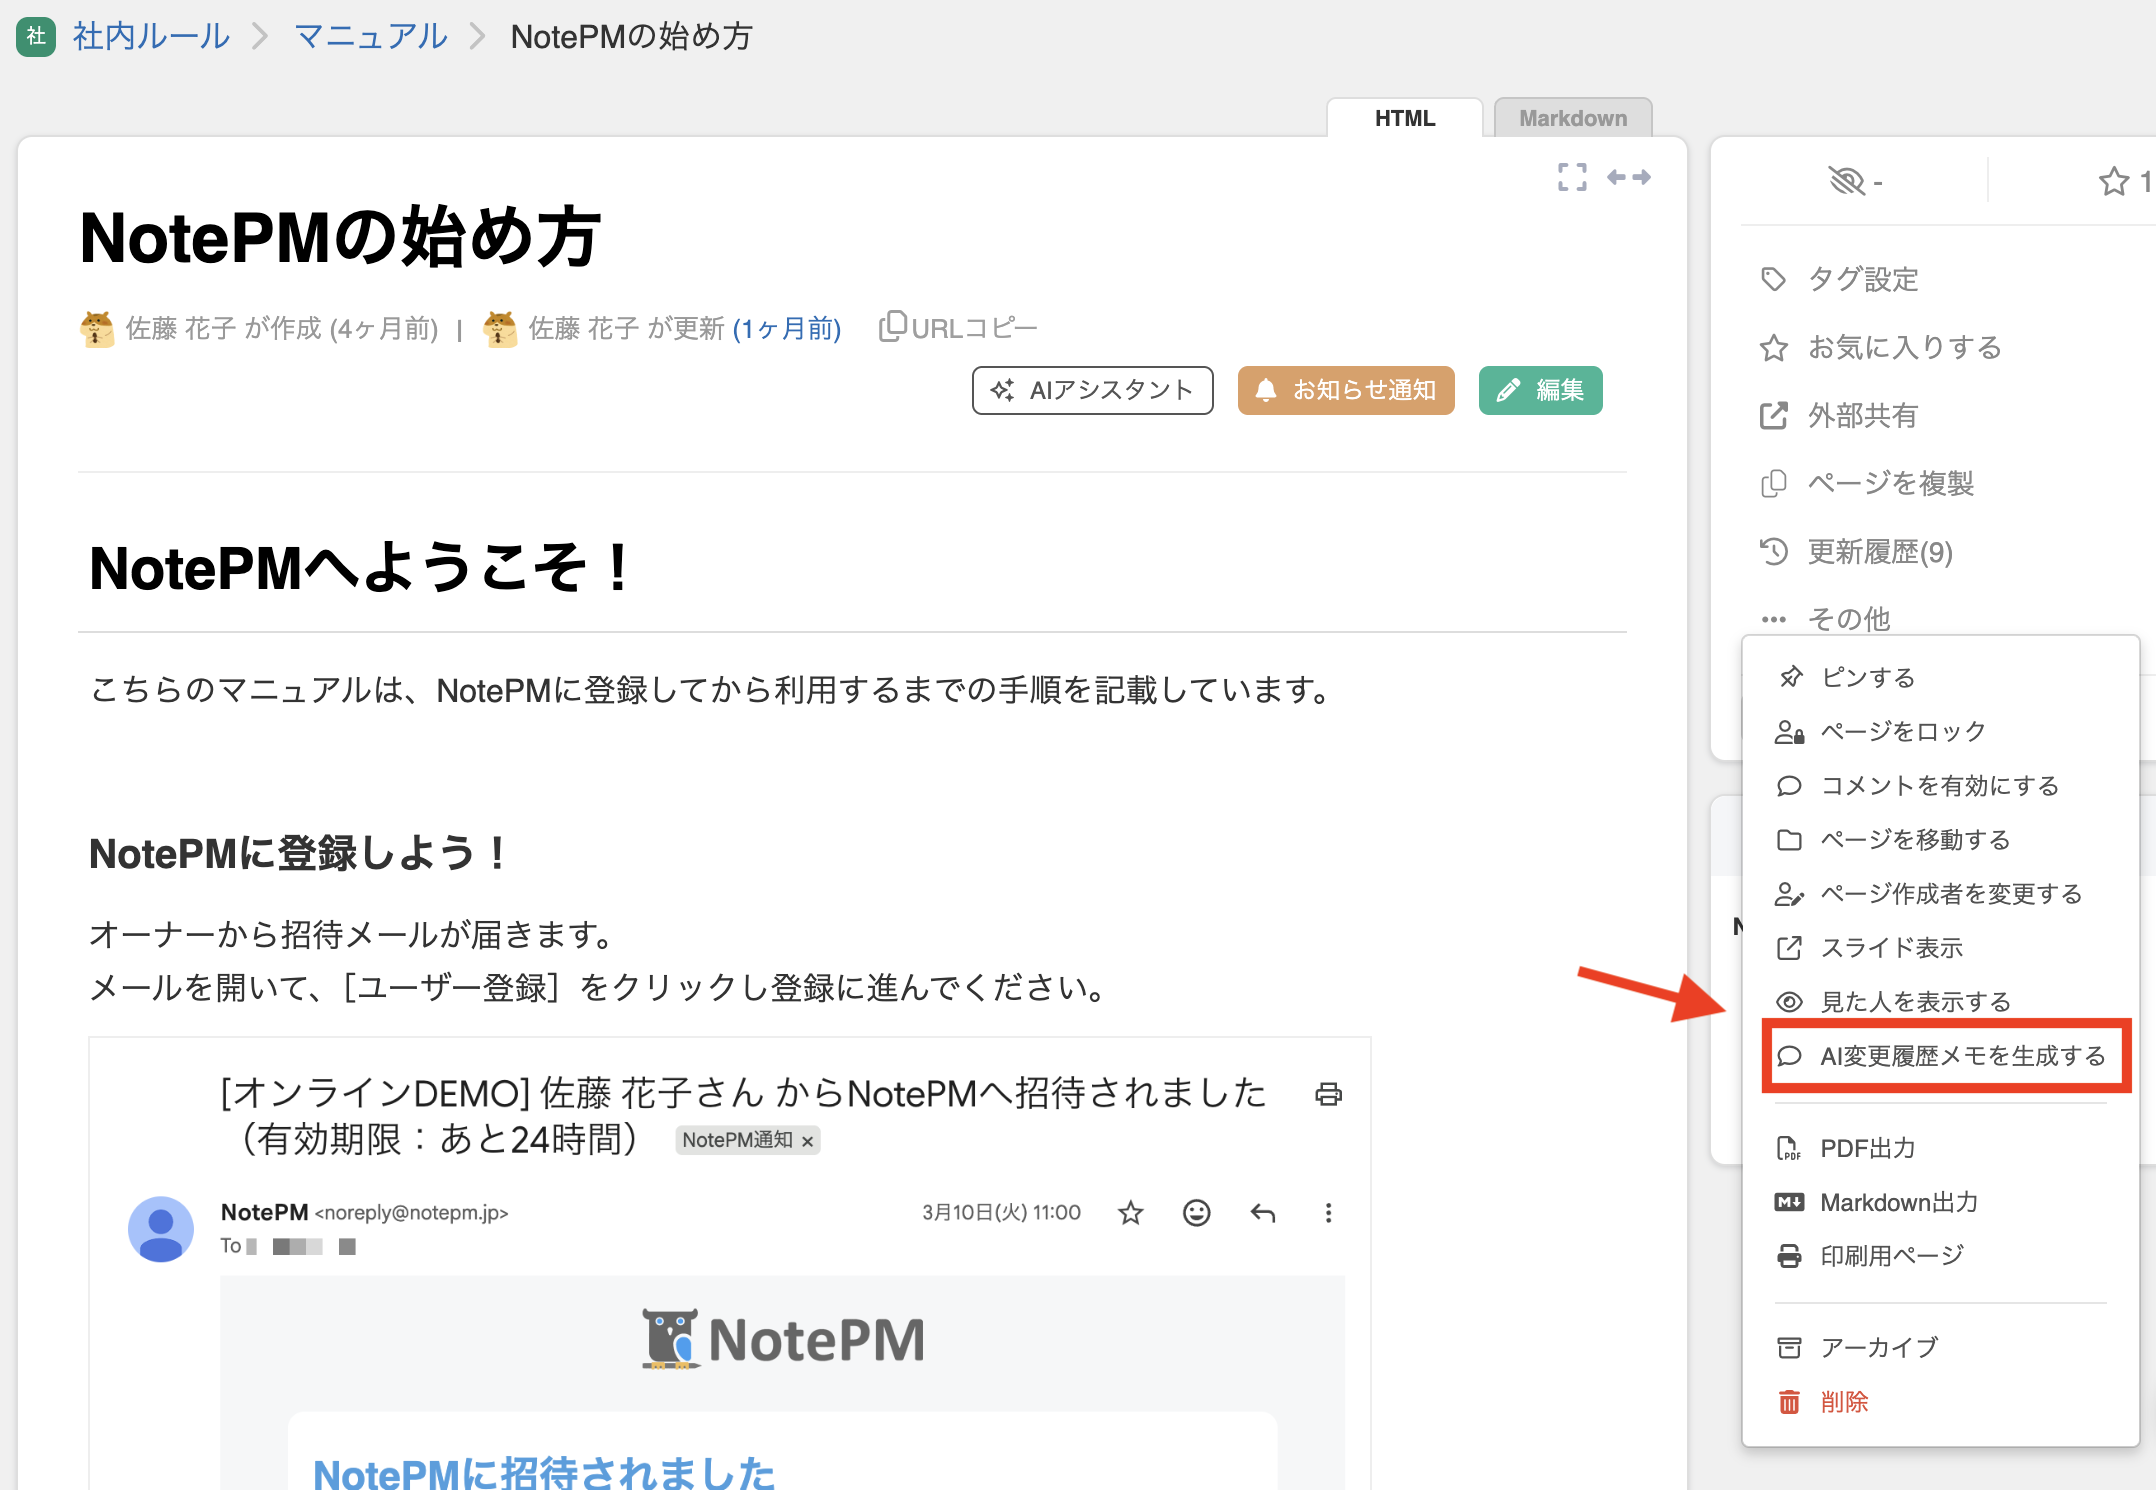
Task: Click the green 社 note icon
Action: pyautogui.click(x=36, y=36)
